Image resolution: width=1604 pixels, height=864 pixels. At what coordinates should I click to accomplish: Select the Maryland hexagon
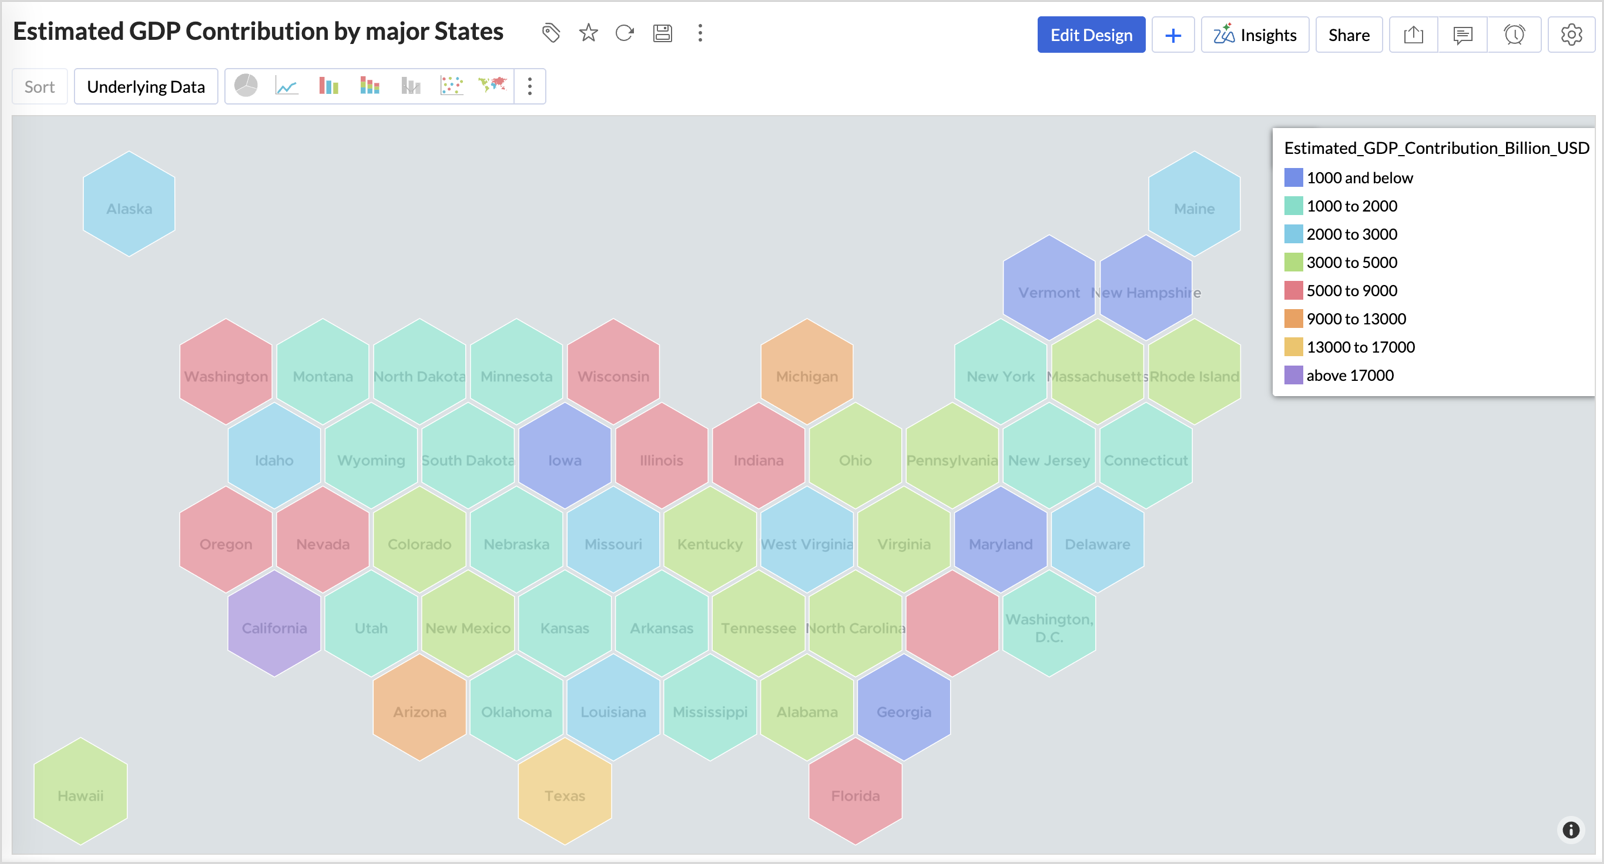click(x=1001, y=540)
